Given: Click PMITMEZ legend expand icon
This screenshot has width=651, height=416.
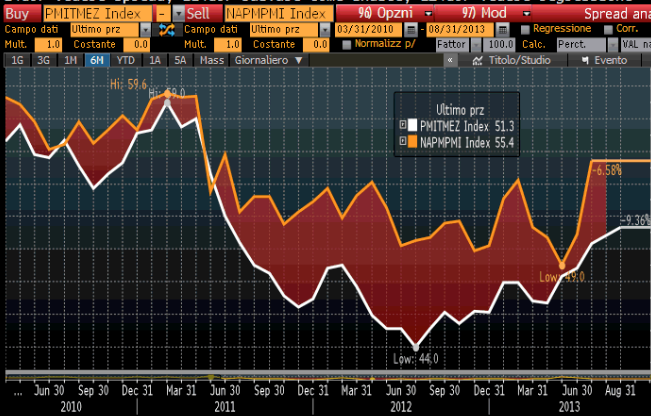Looking at the screenshot, I should pos(403,125).
